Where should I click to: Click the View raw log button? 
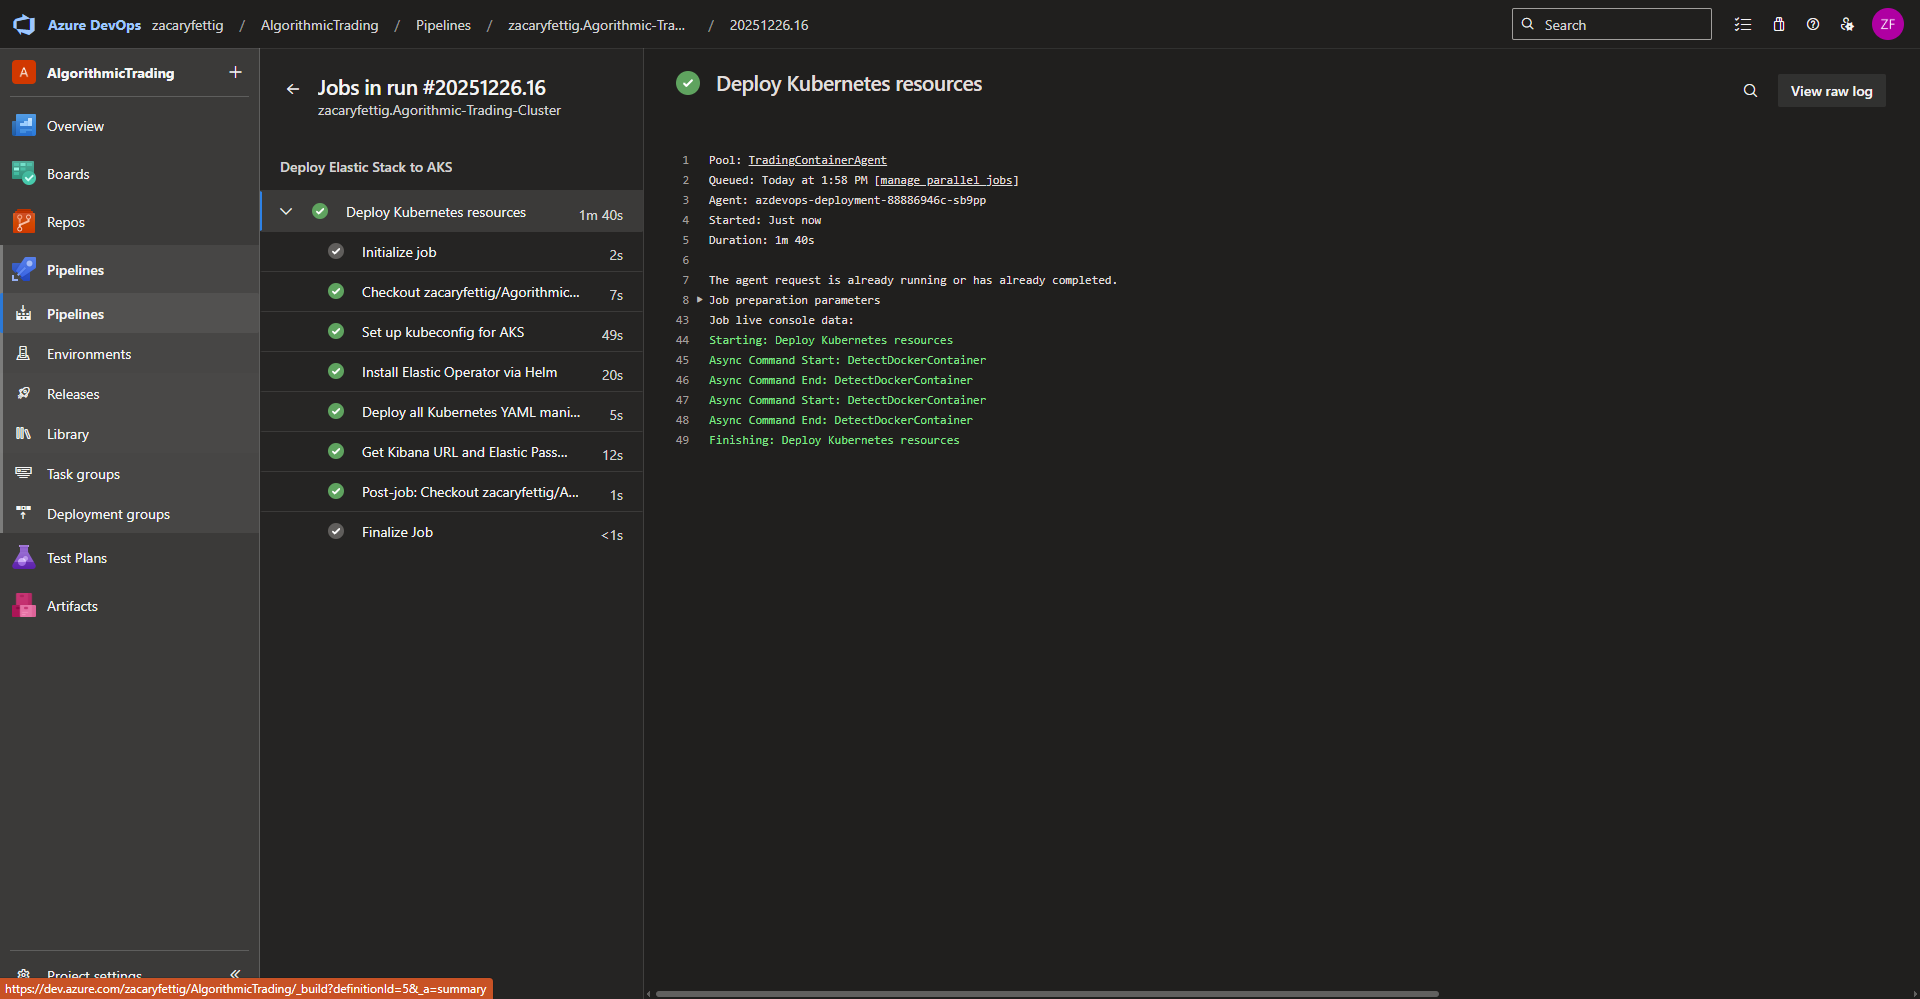tap(1831, 91)
